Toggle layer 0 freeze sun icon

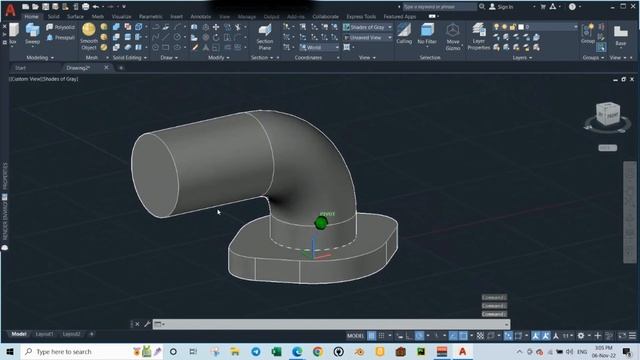[x=504, y=27]
